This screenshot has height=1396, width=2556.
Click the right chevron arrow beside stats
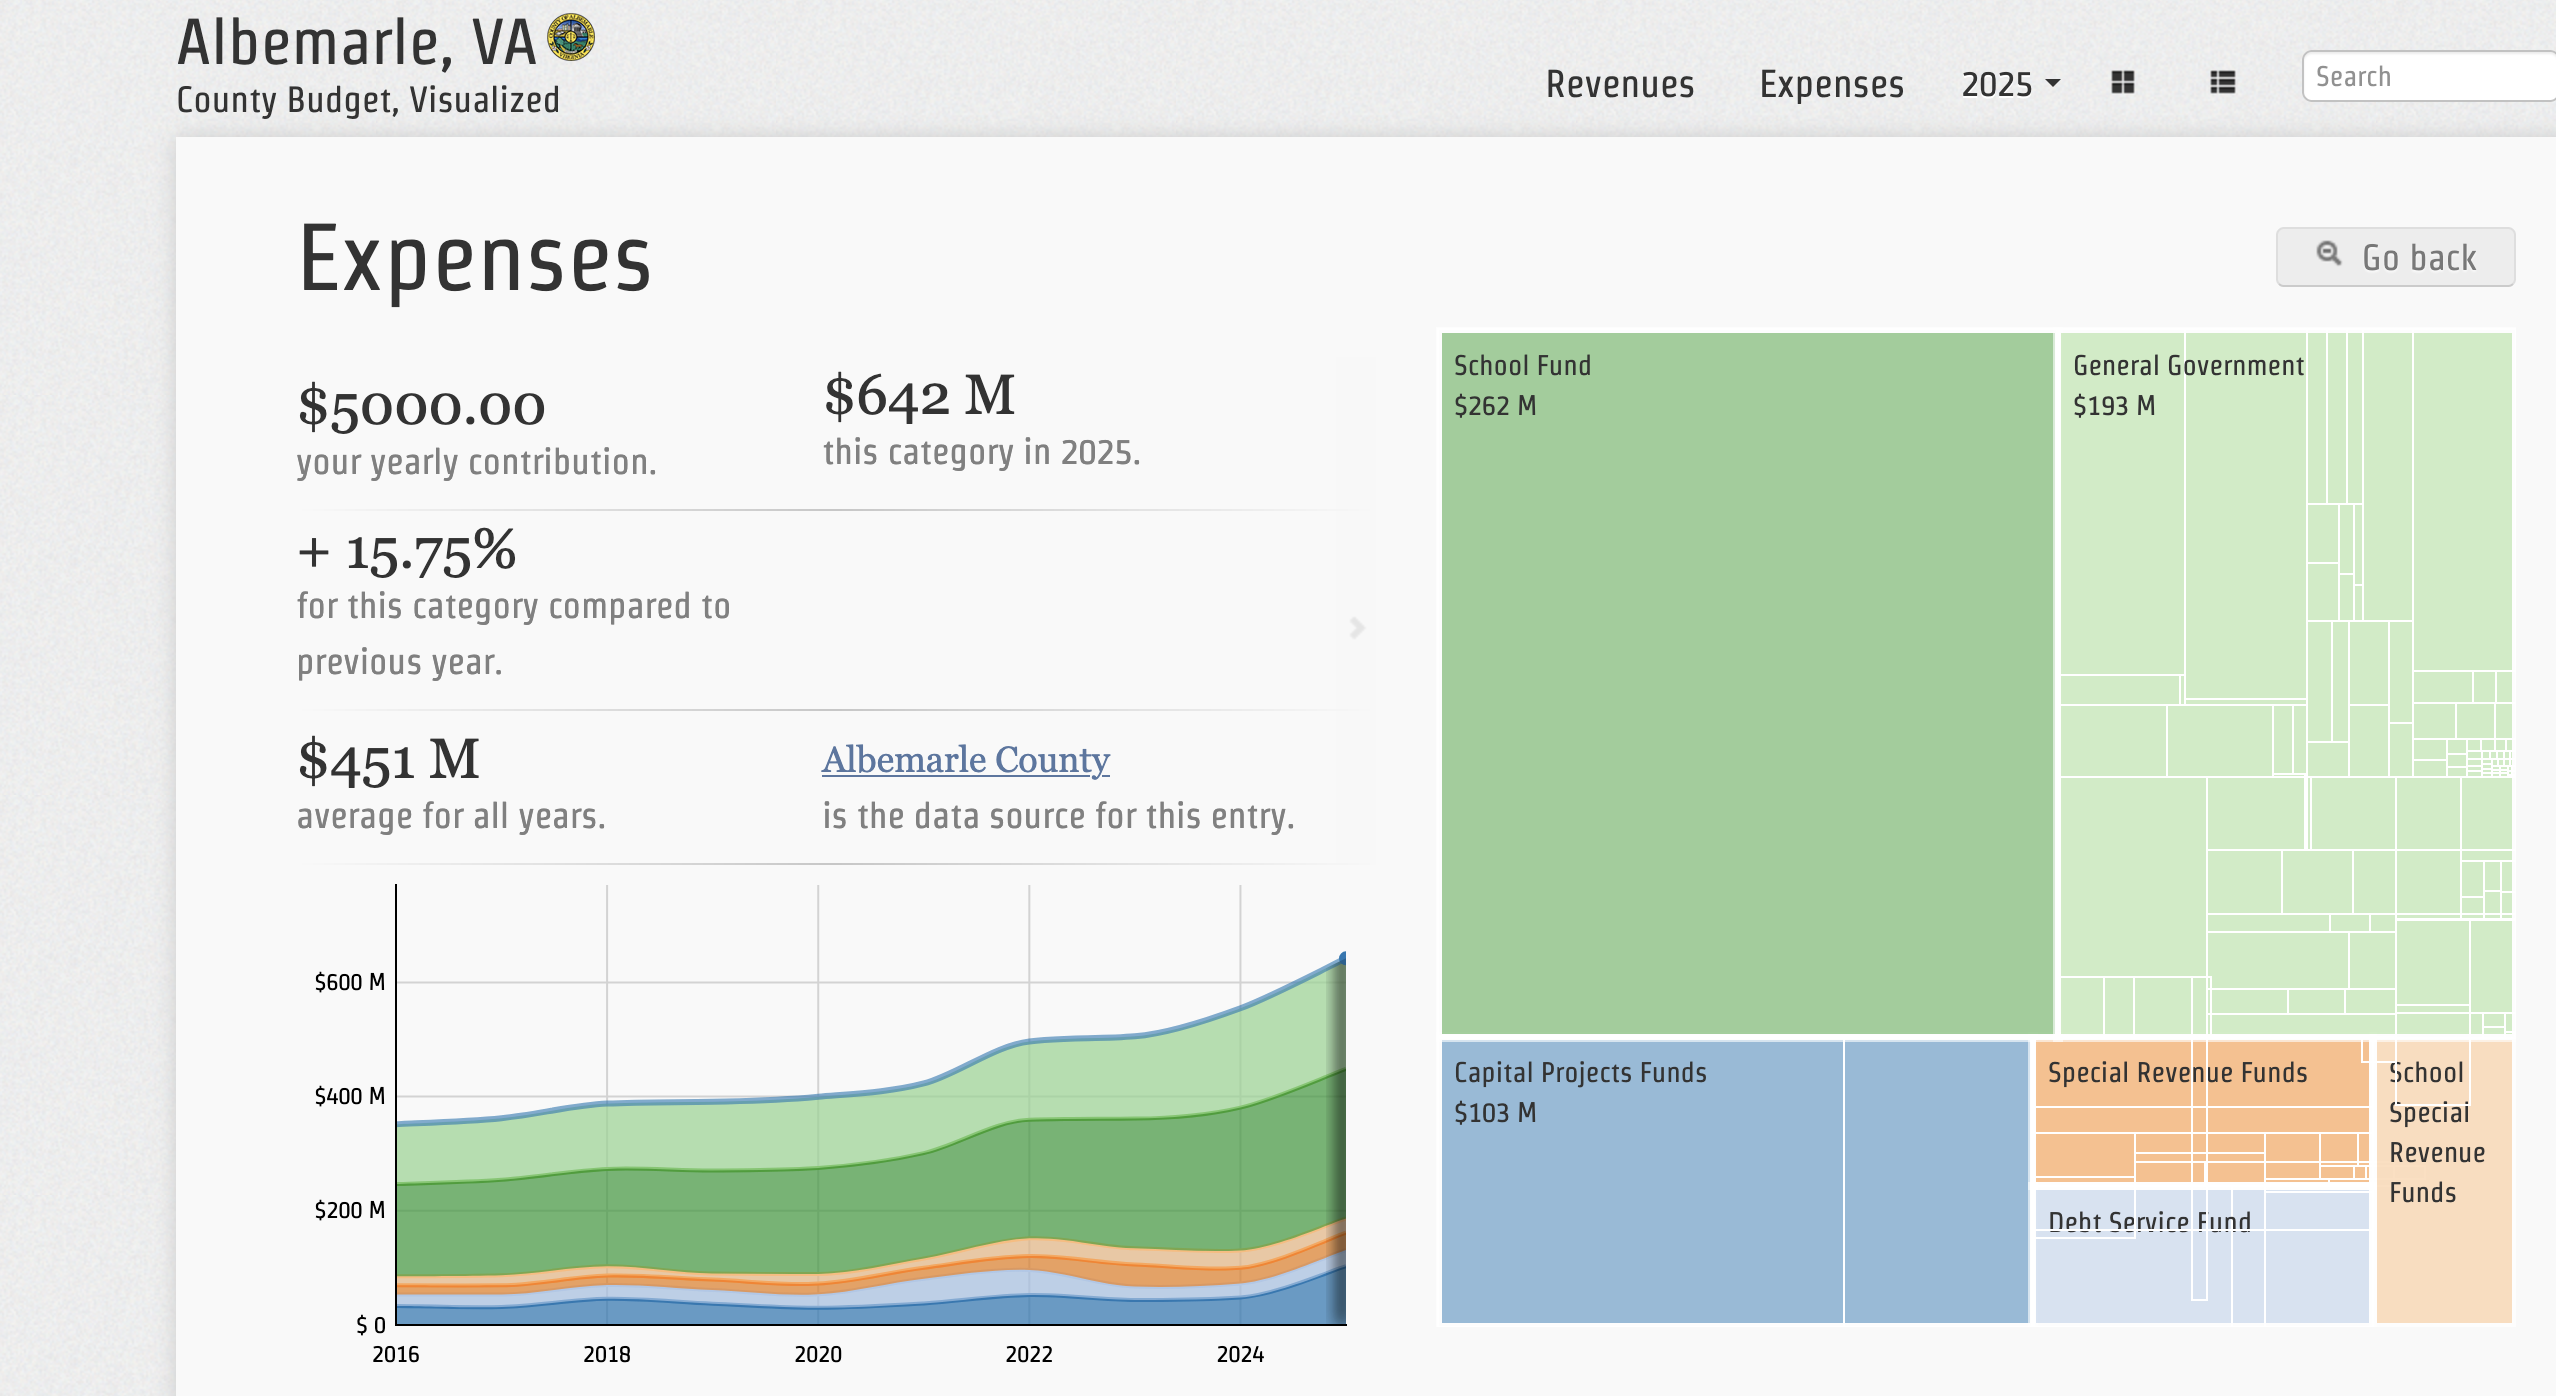1357,627
